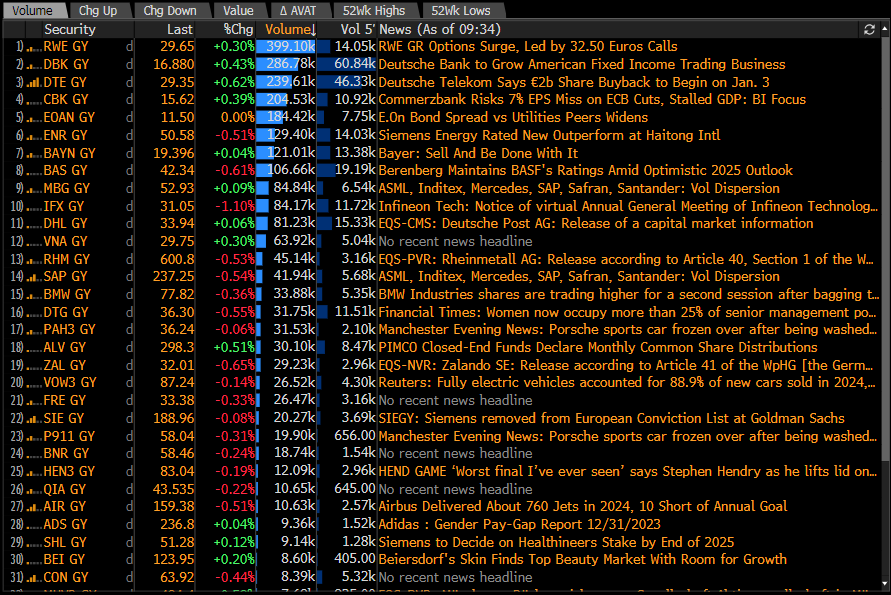Click the 'd' delayed marker on RWE GY row

pyautogui.click(x=130, y=47)
